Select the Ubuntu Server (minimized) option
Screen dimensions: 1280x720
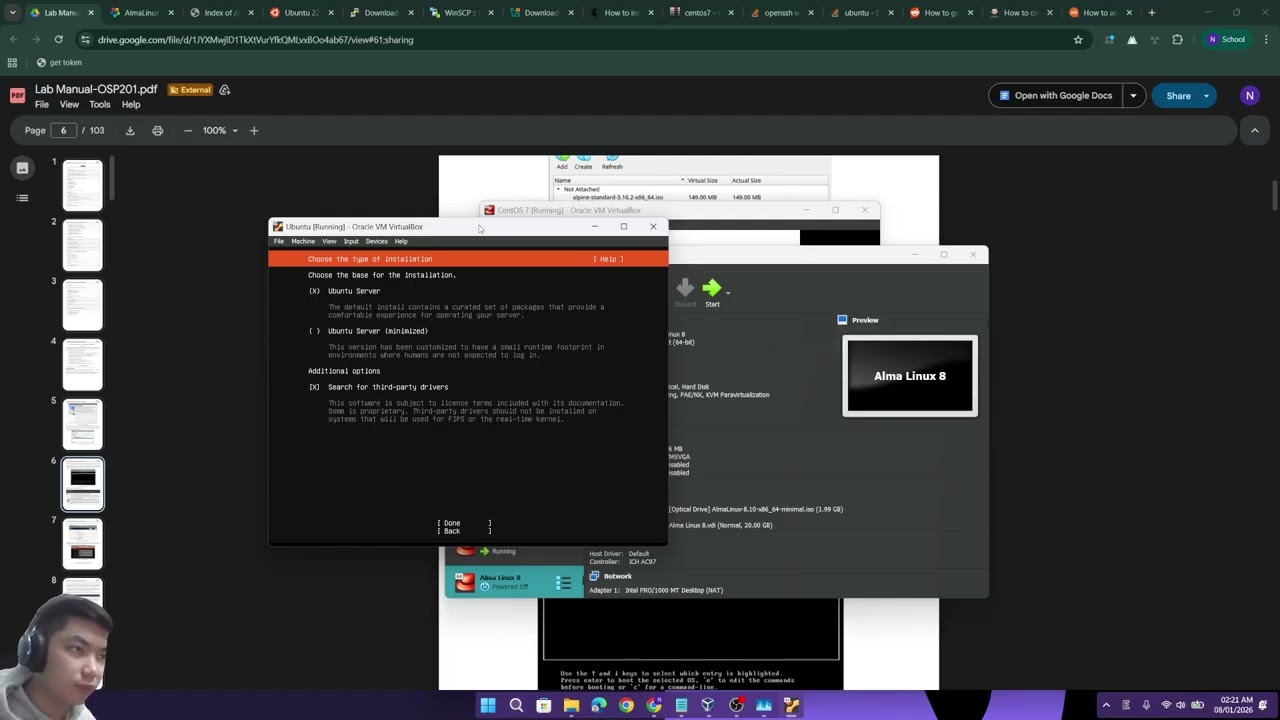click(368, 331)
